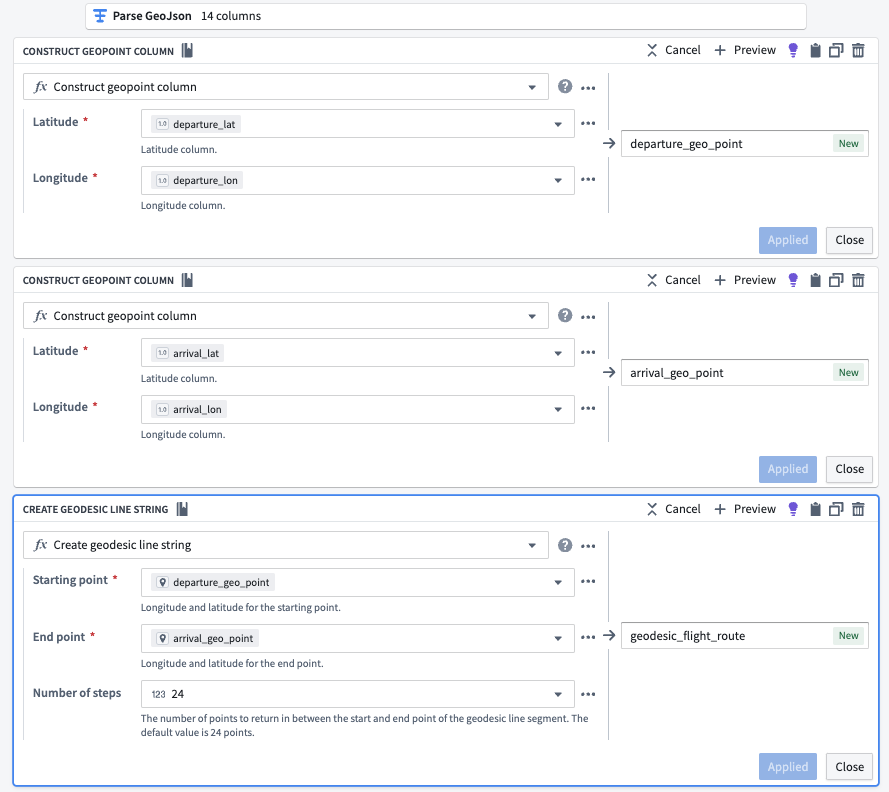
Task: Expand the arrival_lat Latitude dropdown
Action: pyautogui.click(x=558, y=353)
